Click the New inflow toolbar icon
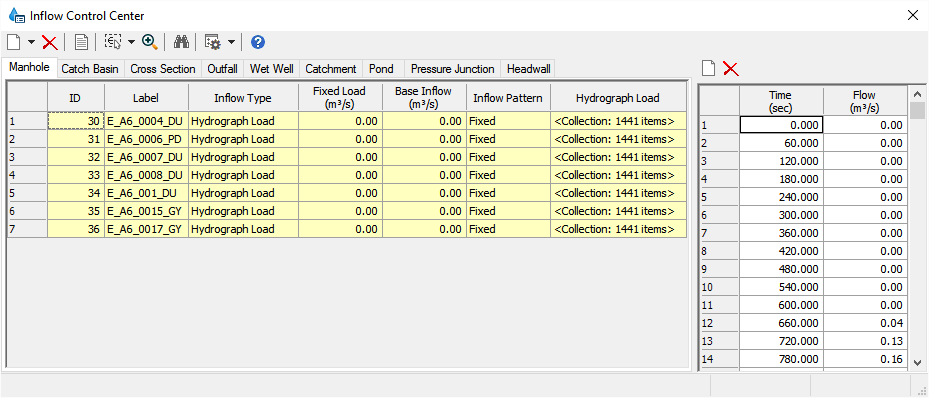This screenshot has width=929, height=398. click(14, 42)
